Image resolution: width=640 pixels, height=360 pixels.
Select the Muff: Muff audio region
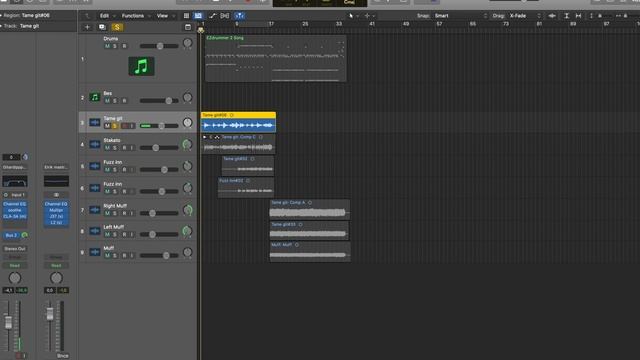click(310, 251)
